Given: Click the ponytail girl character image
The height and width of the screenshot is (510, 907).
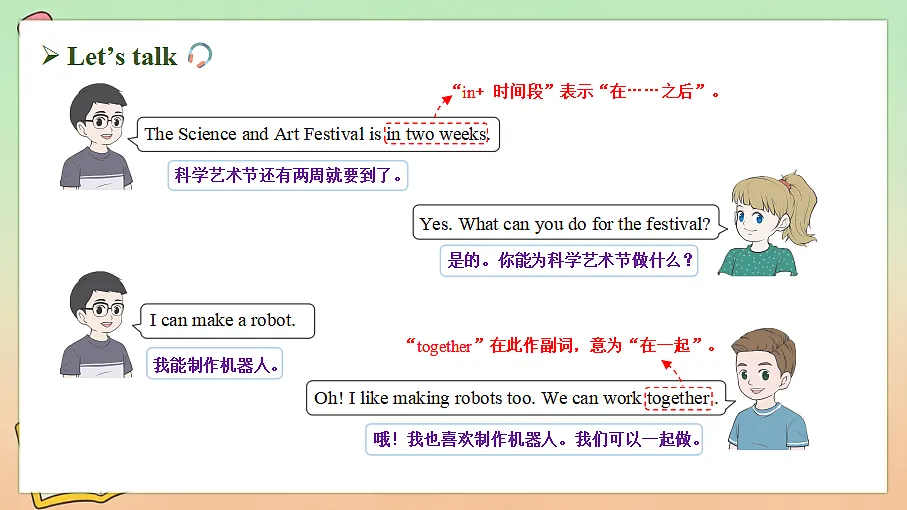Looking at the screenshot, I should point(768,224).
